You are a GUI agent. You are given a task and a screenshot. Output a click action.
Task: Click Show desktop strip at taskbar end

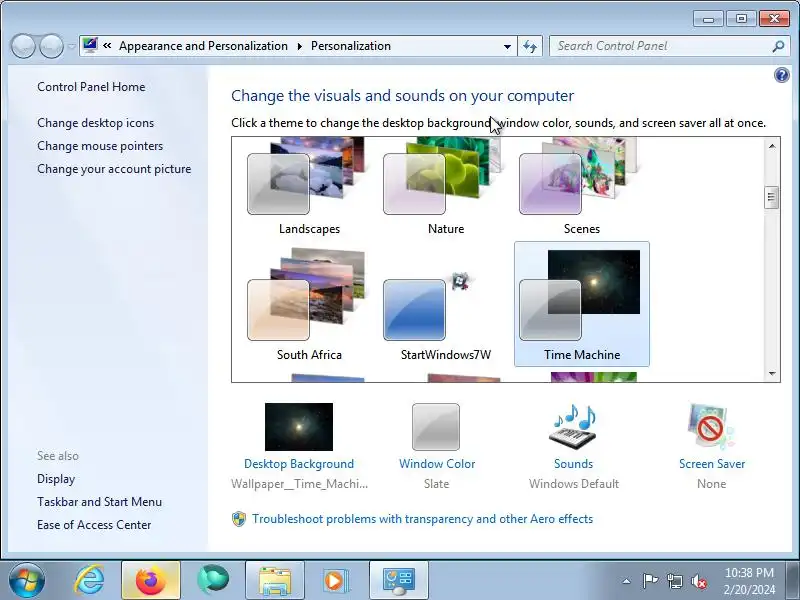[x=793, y=581]
